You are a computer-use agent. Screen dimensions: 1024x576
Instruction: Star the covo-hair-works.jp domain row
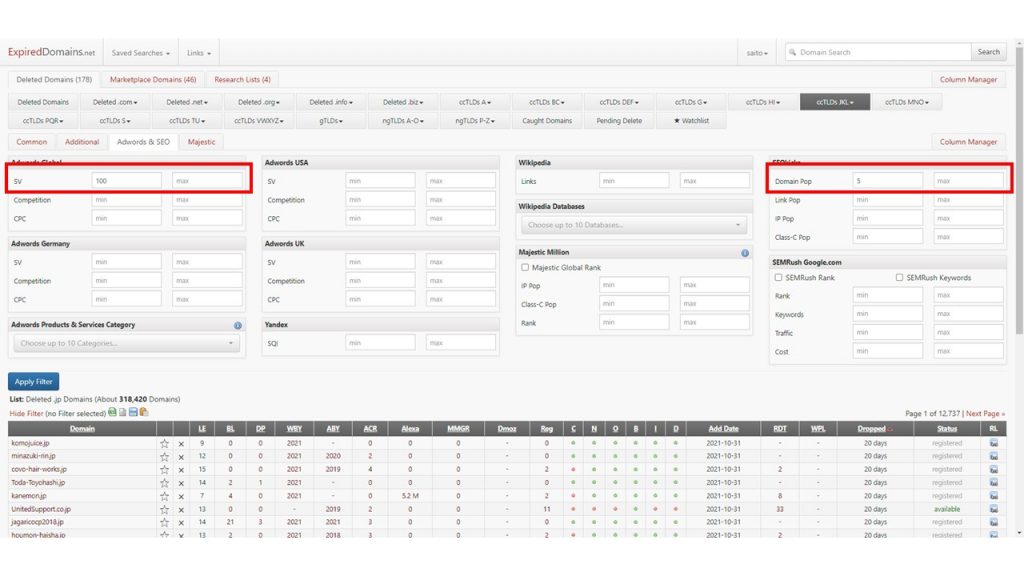(x=165, y=470)
